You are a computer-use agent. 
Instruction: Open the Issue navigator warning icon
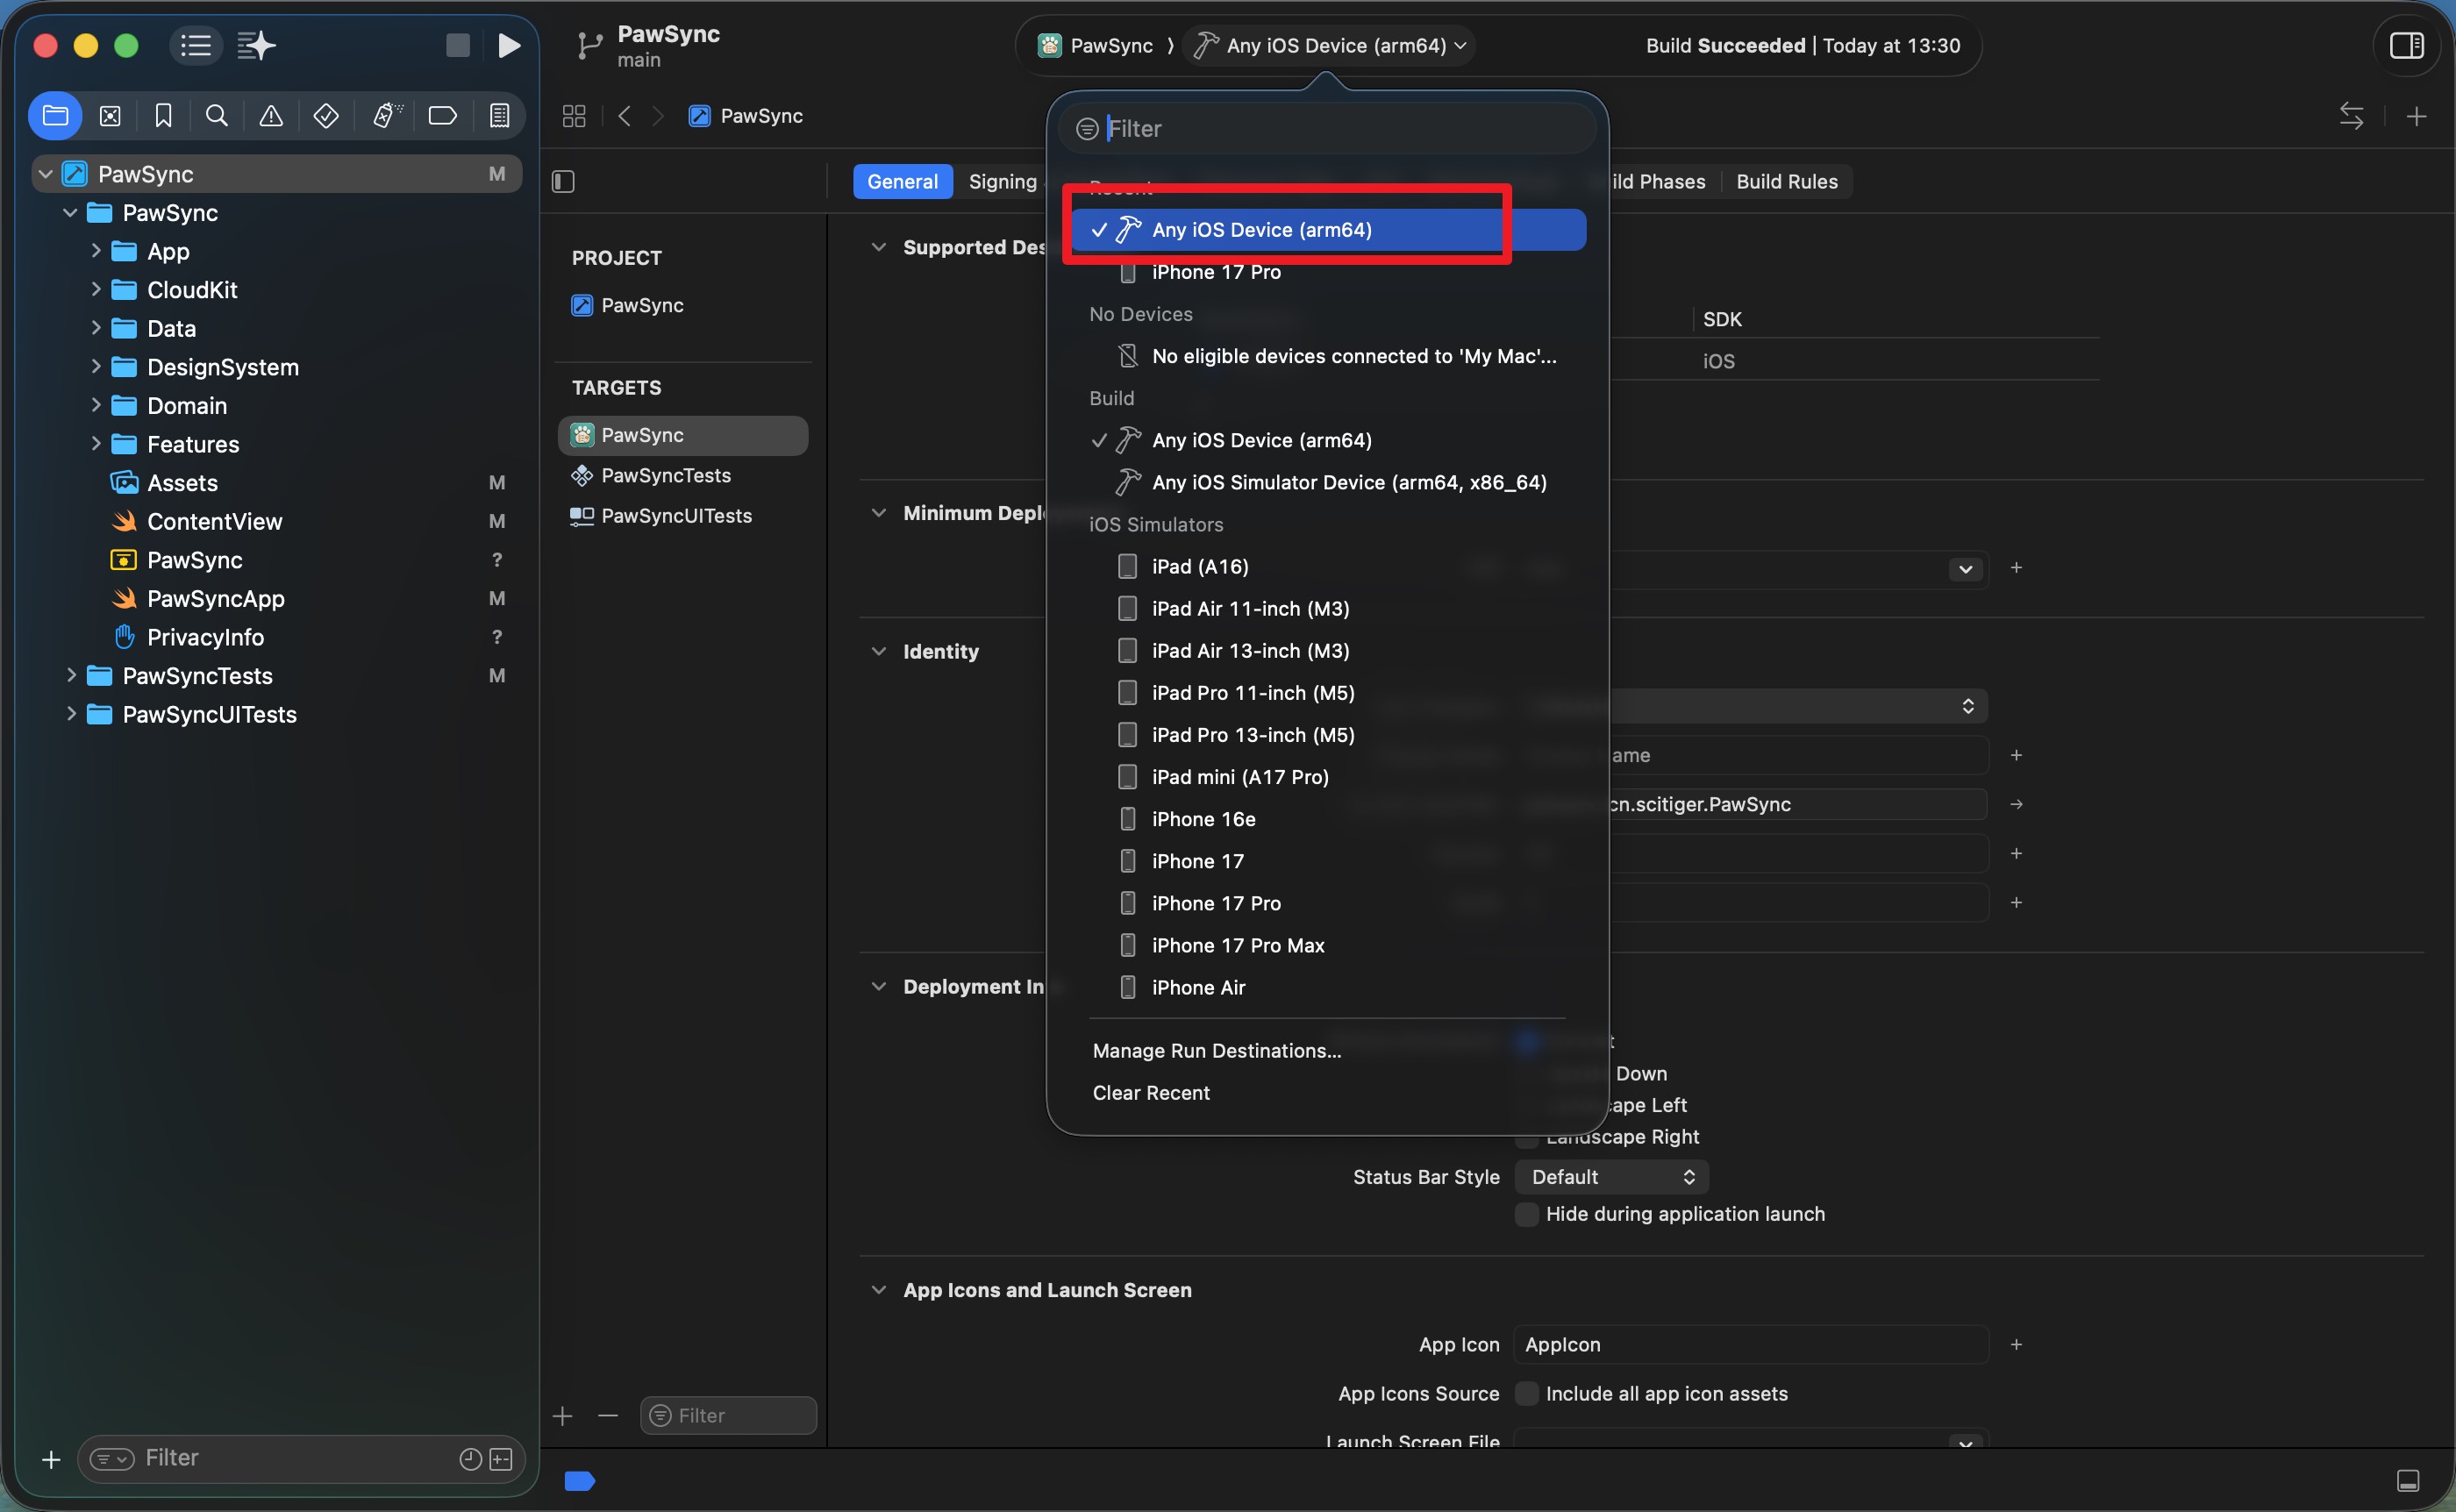coord(271,116)
